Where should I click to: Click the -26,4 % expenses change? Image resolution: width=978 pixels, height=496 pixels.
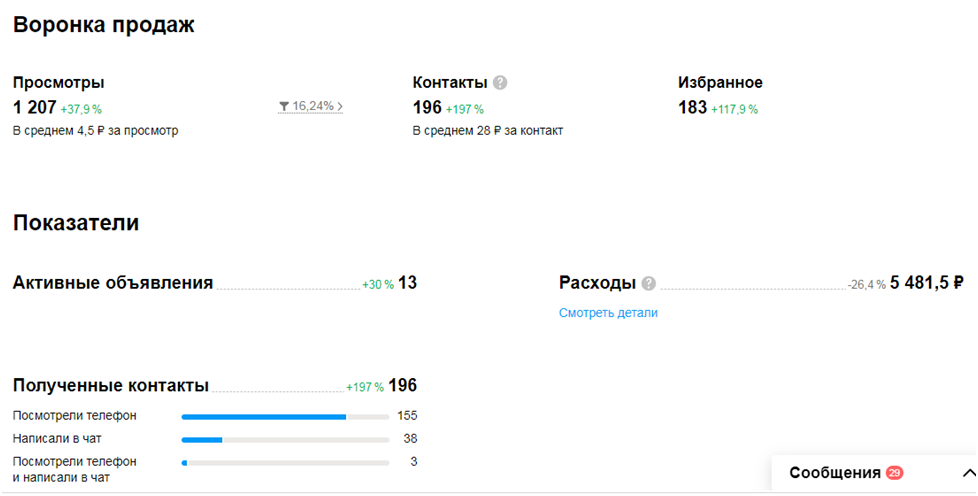(866, 284)
